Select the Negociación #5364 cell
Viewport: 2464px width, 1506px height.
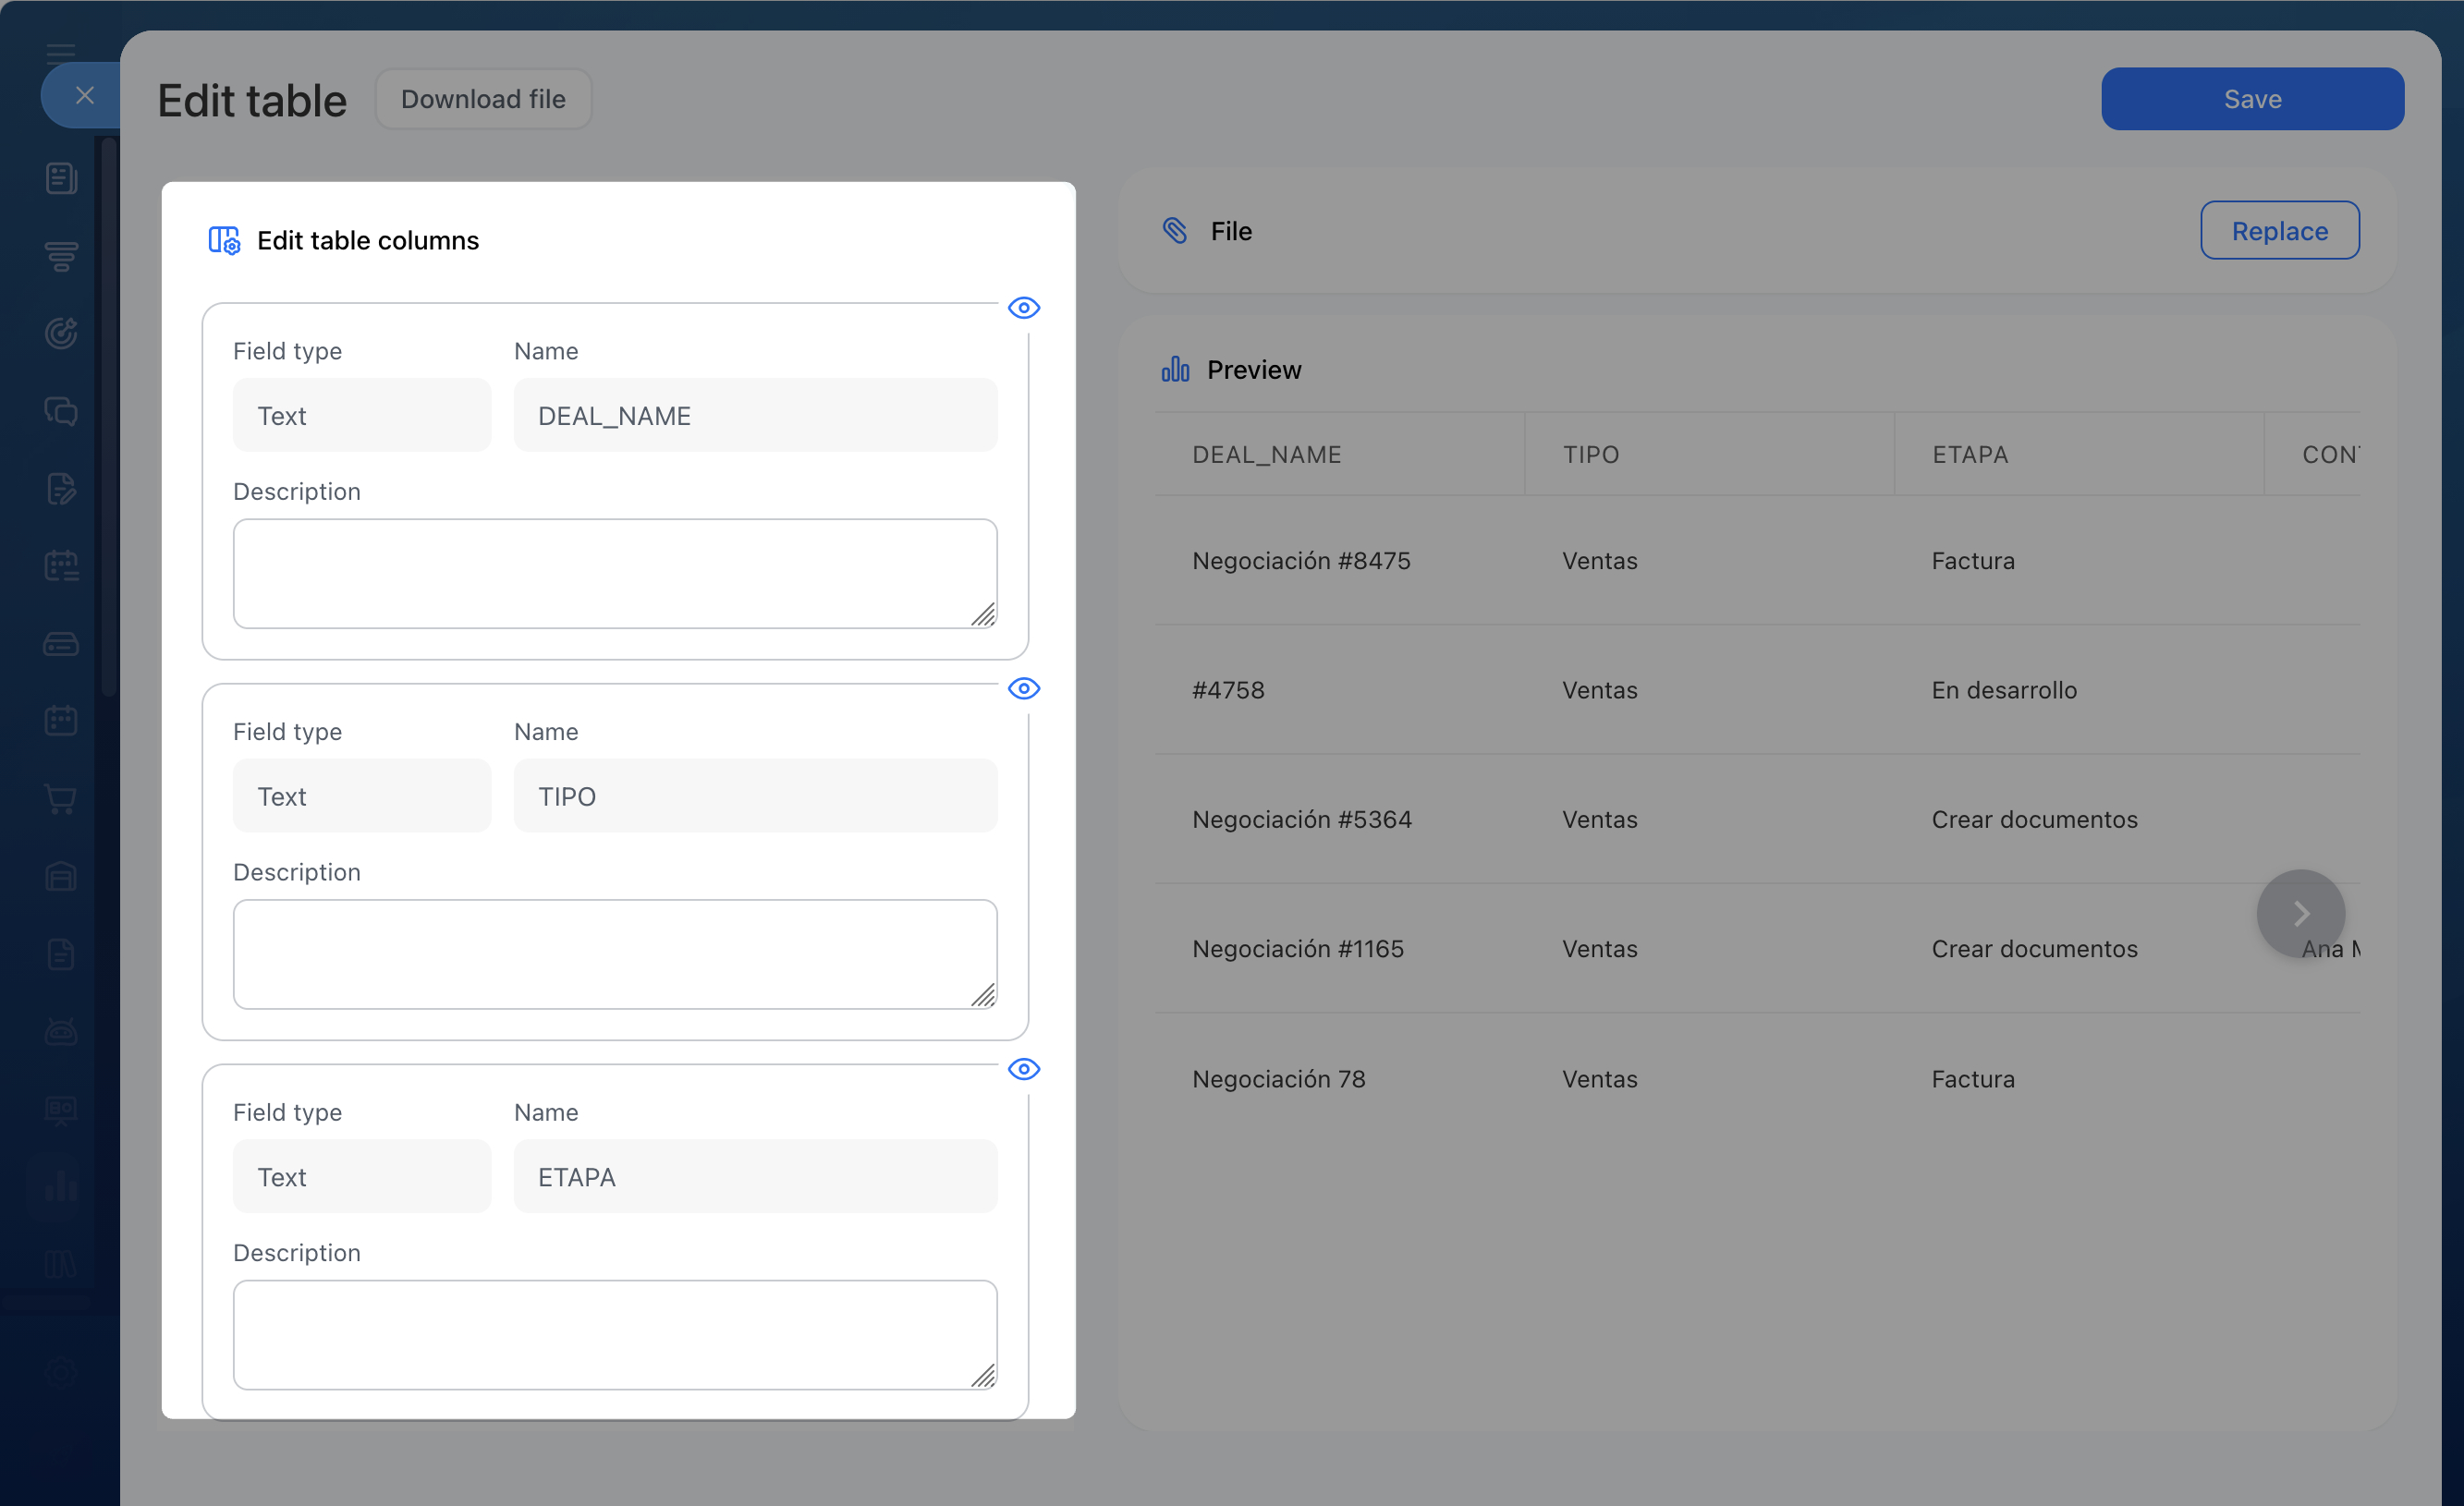coord(1302,820)
